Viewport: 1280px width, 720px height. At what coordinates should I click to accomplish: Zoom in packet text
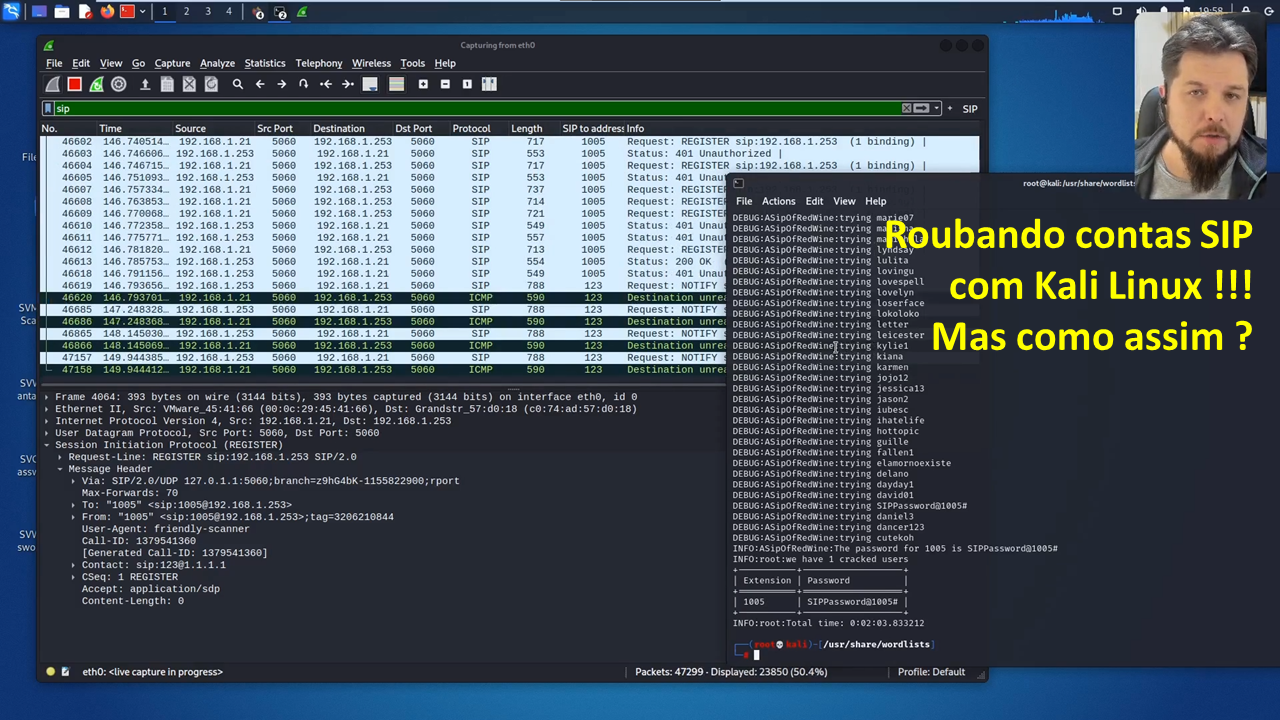click(423, 84)
